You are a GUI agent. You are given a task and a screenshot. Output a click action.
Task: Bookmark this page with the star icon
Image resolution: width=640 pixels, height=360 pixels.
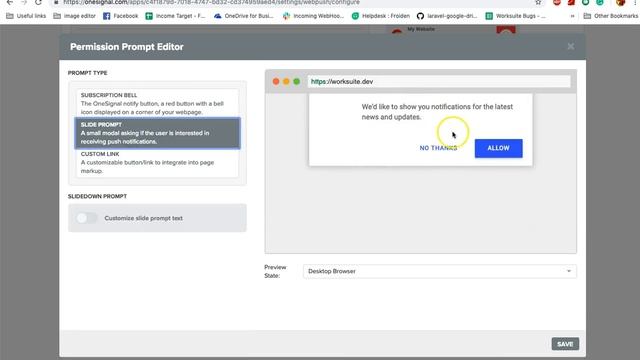538,2
